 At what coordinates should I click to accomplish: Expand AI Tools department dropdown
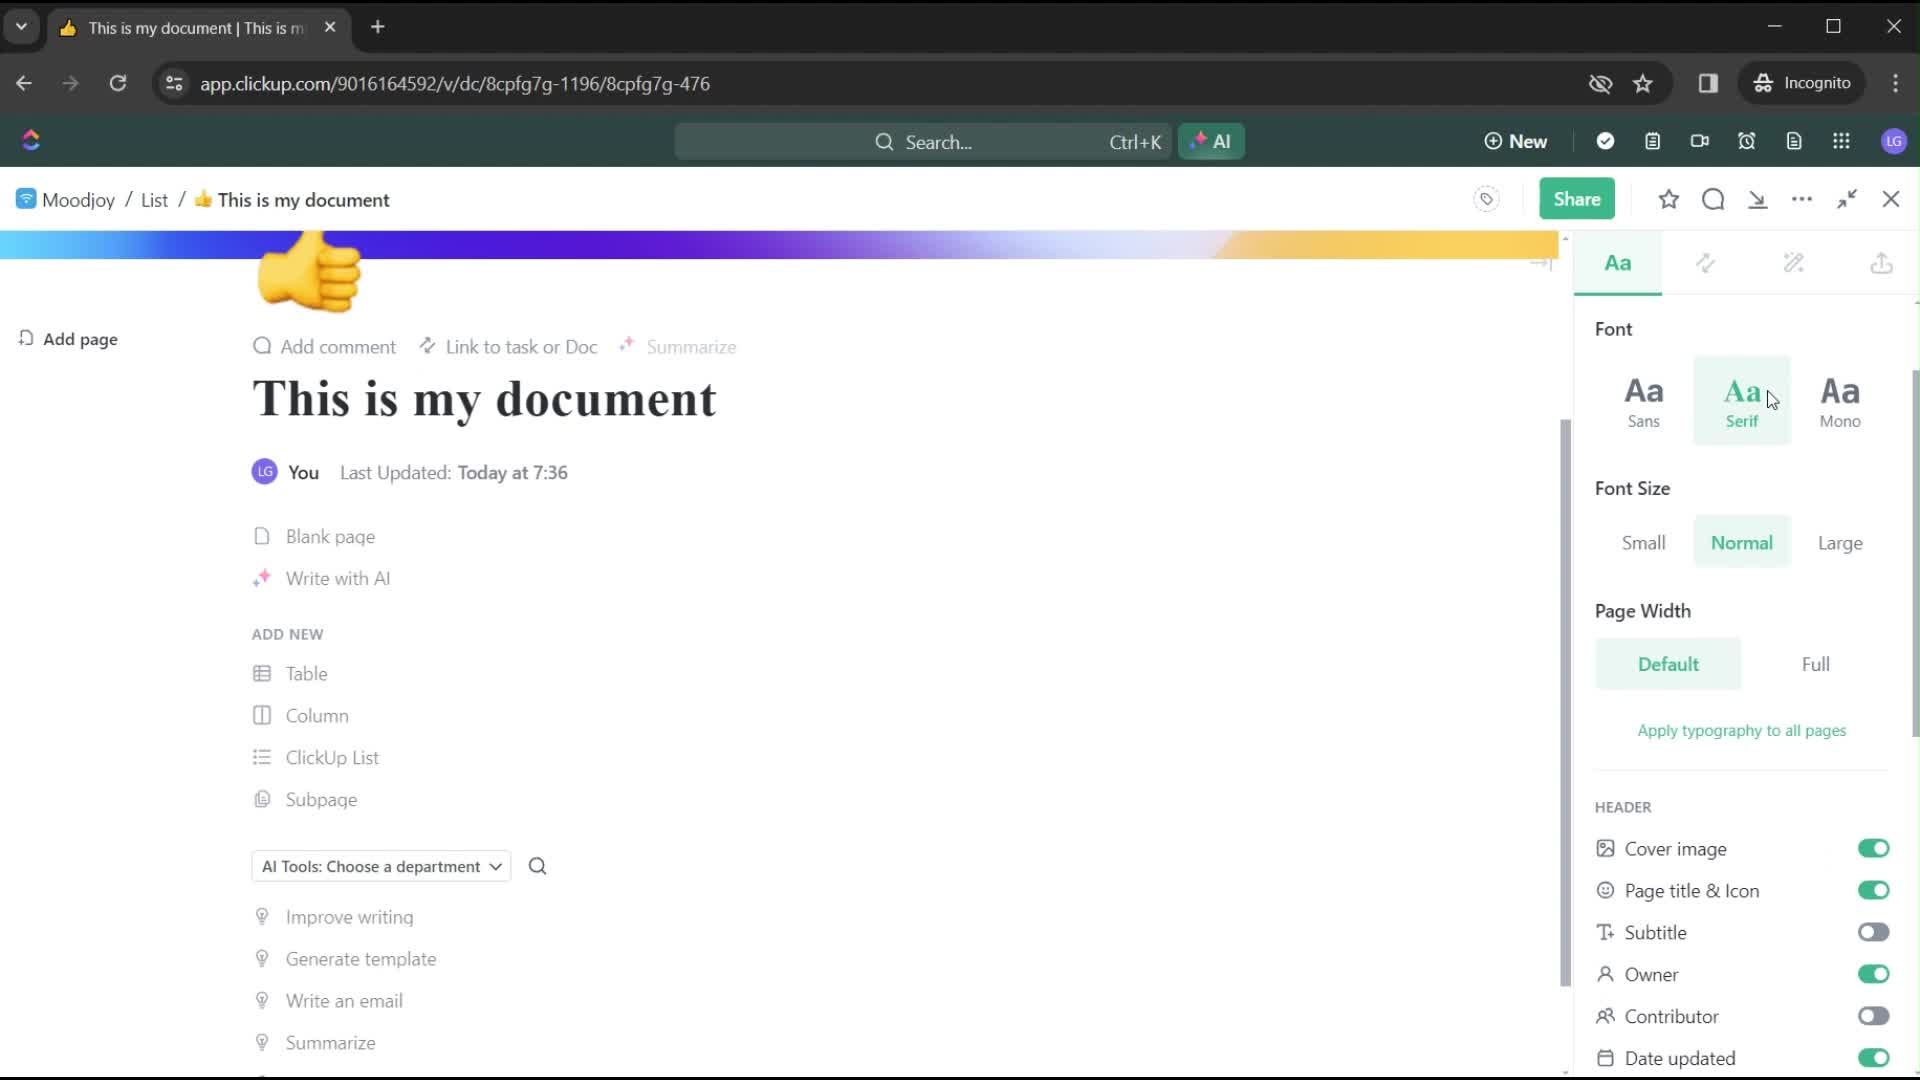[381, 865]
